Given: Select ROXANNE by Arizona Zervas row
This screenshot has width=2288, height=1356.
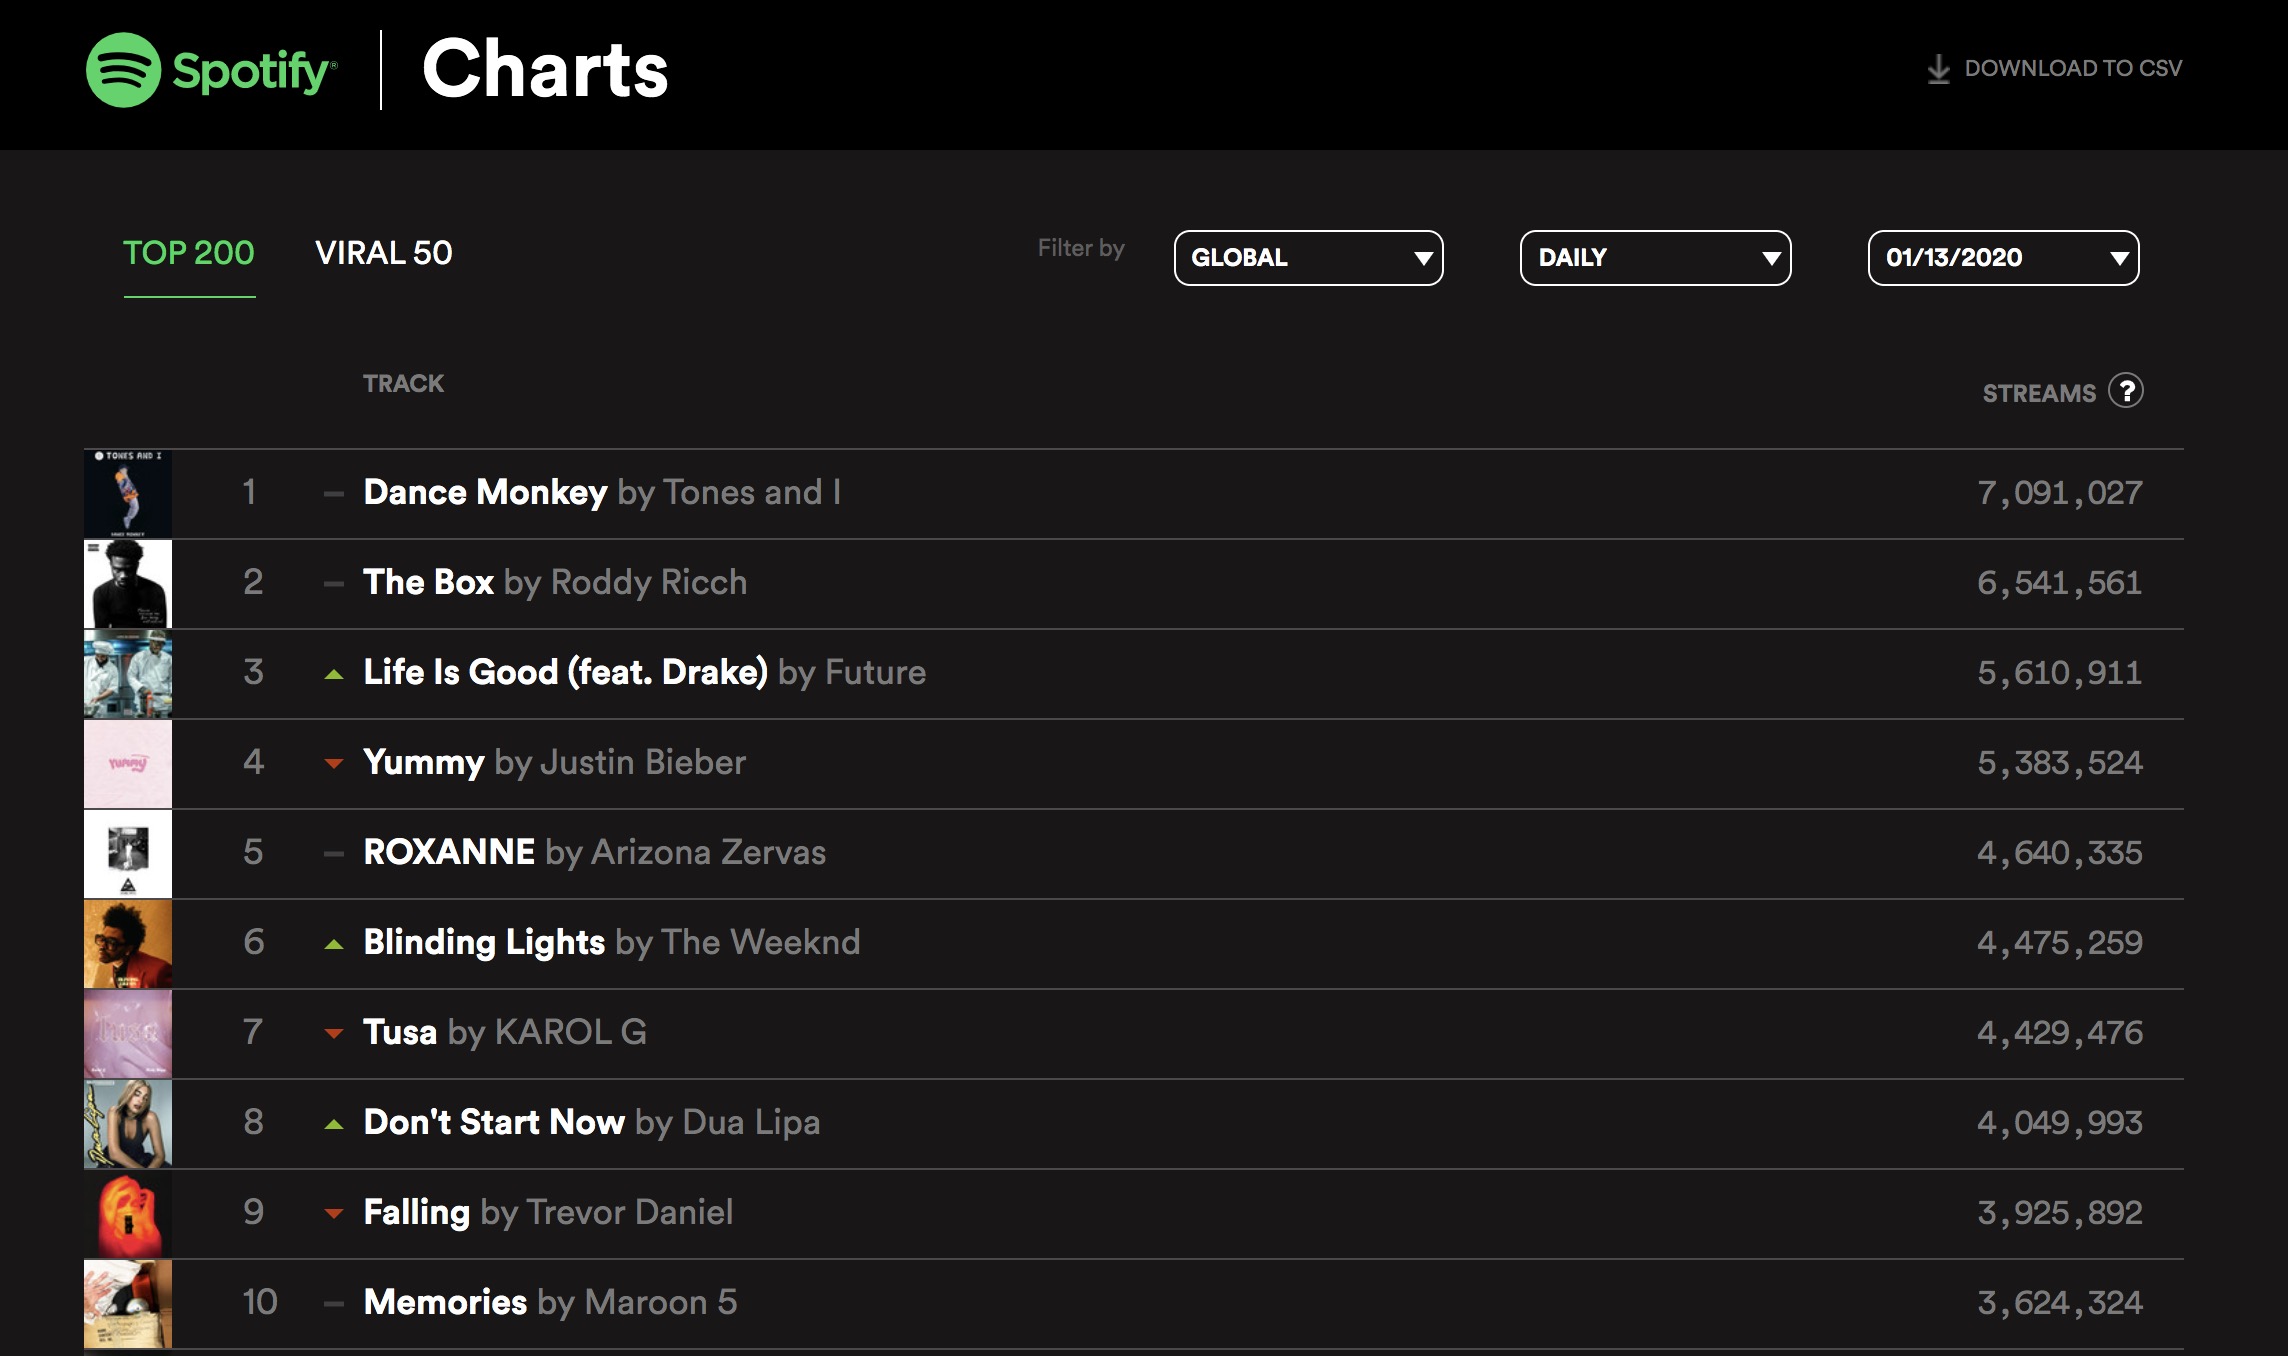Looking at the screenshot, I should click(x=1134, y=854).
